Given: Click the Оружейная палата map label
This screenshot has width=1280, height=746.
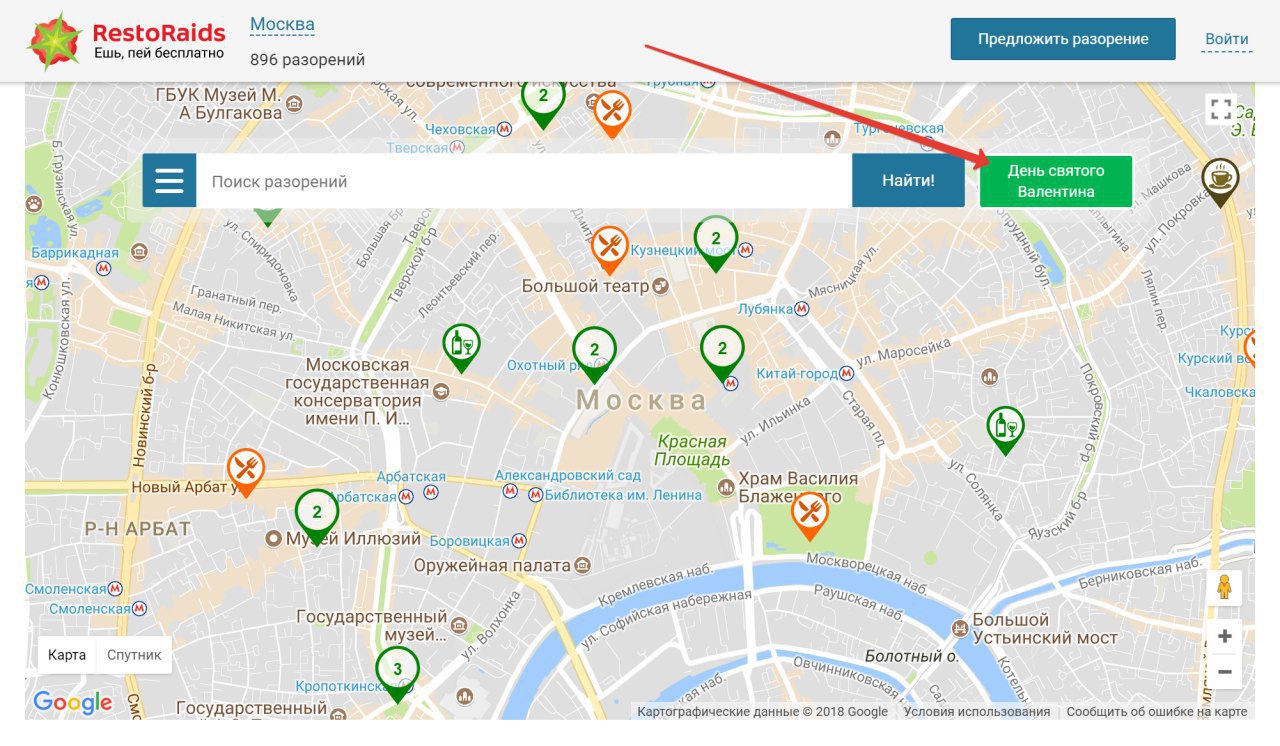Looking at the screenshot, I should pyautogui.click(x=491, y=566).
